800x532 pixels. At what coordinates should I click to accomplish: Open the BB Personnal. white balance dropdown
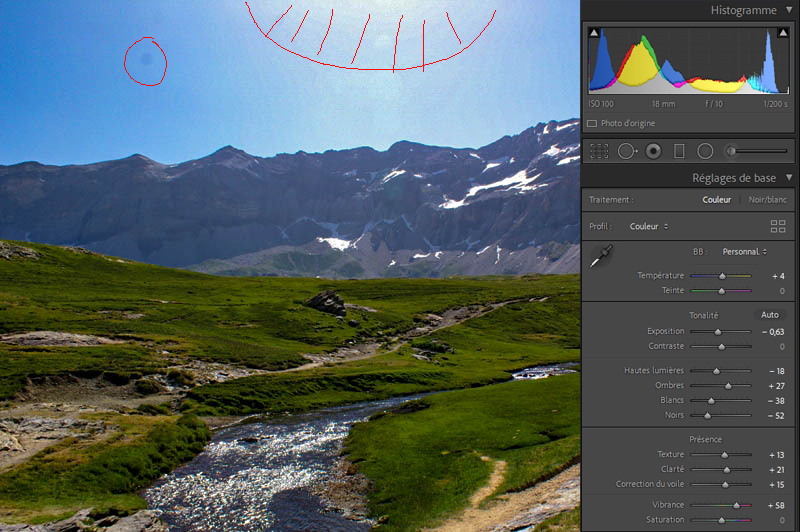[x=745, y=251]
